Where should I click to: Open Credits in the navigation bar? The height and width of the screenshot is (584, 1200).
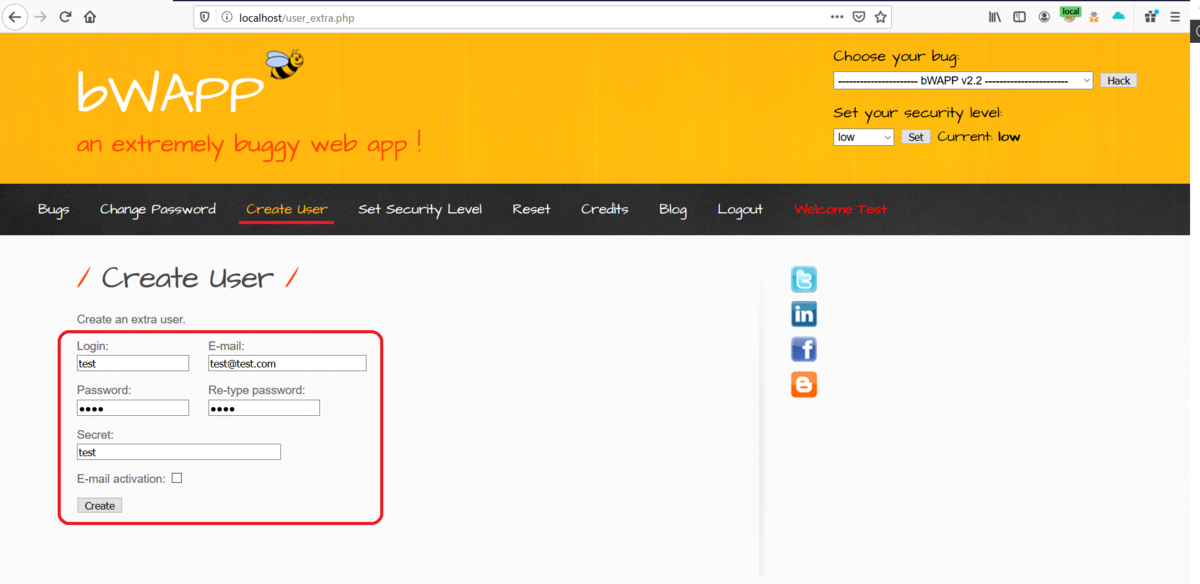pos(605,209)
